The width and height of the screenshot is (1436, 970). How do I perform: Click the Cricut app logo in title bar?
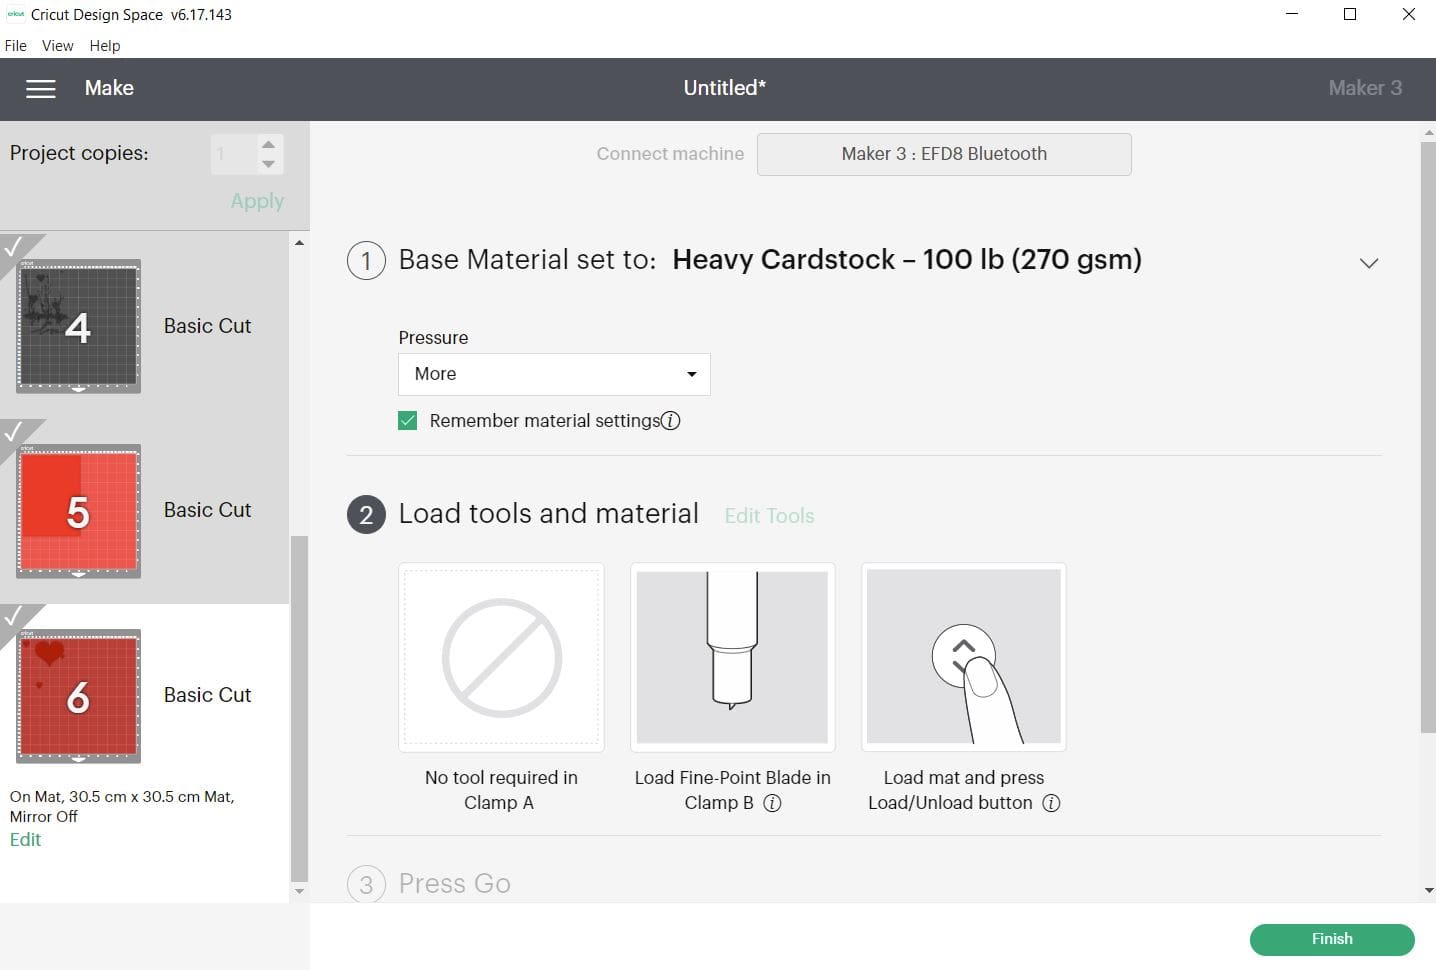coord(15,15)
